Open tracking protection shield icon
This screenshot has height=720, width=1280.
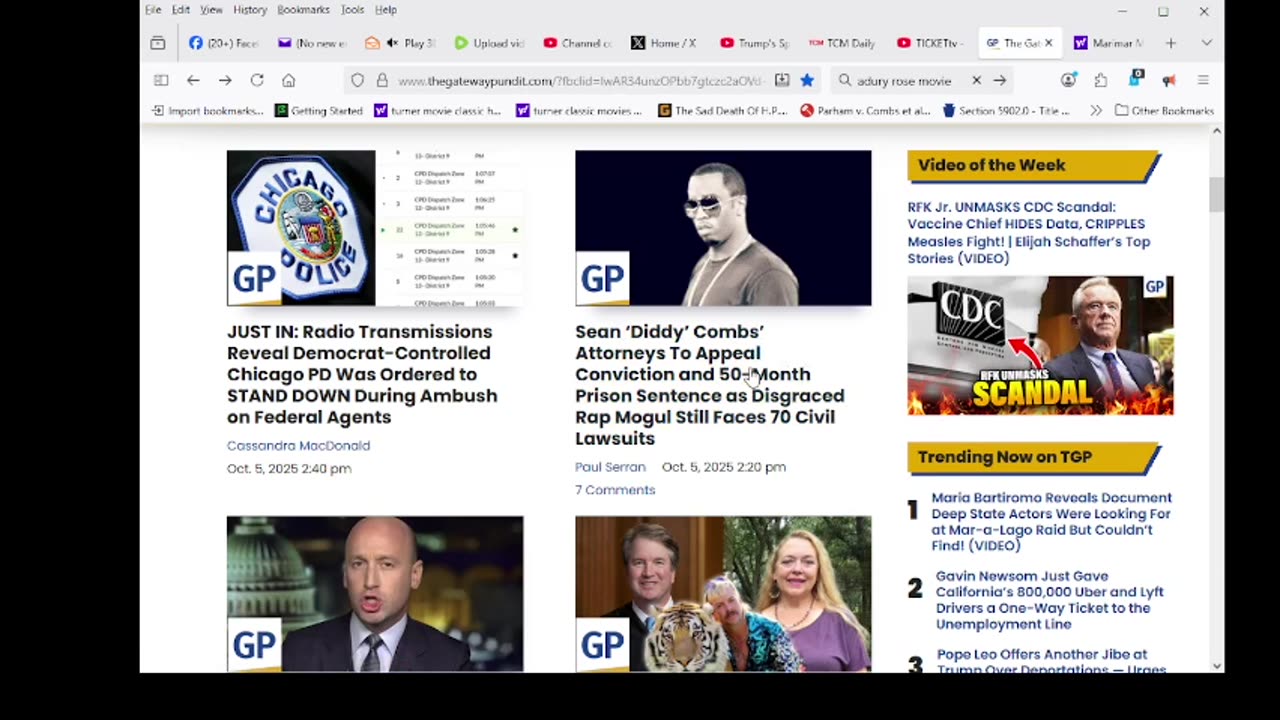point(357,80)
